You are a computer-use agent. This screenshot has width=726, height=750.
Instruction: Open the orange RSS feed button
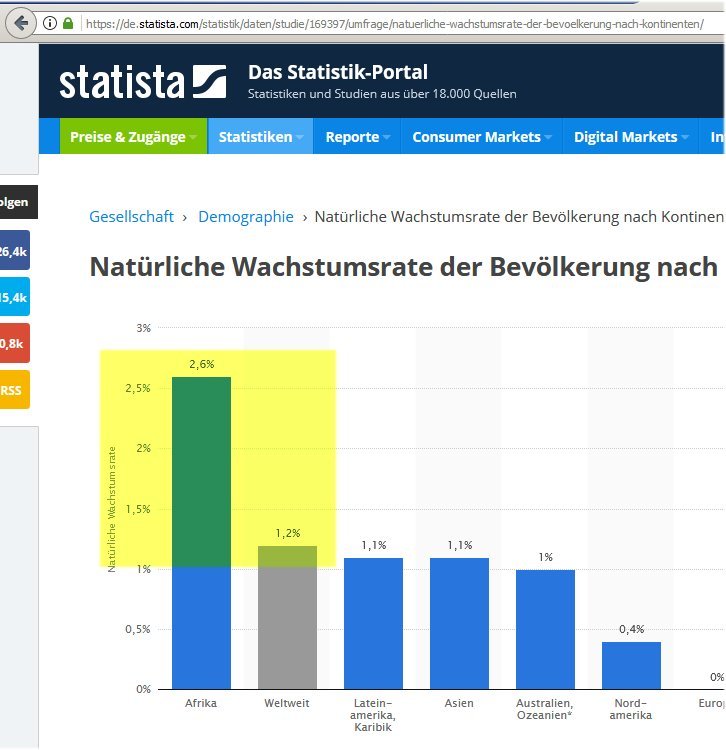coord(14,389)
